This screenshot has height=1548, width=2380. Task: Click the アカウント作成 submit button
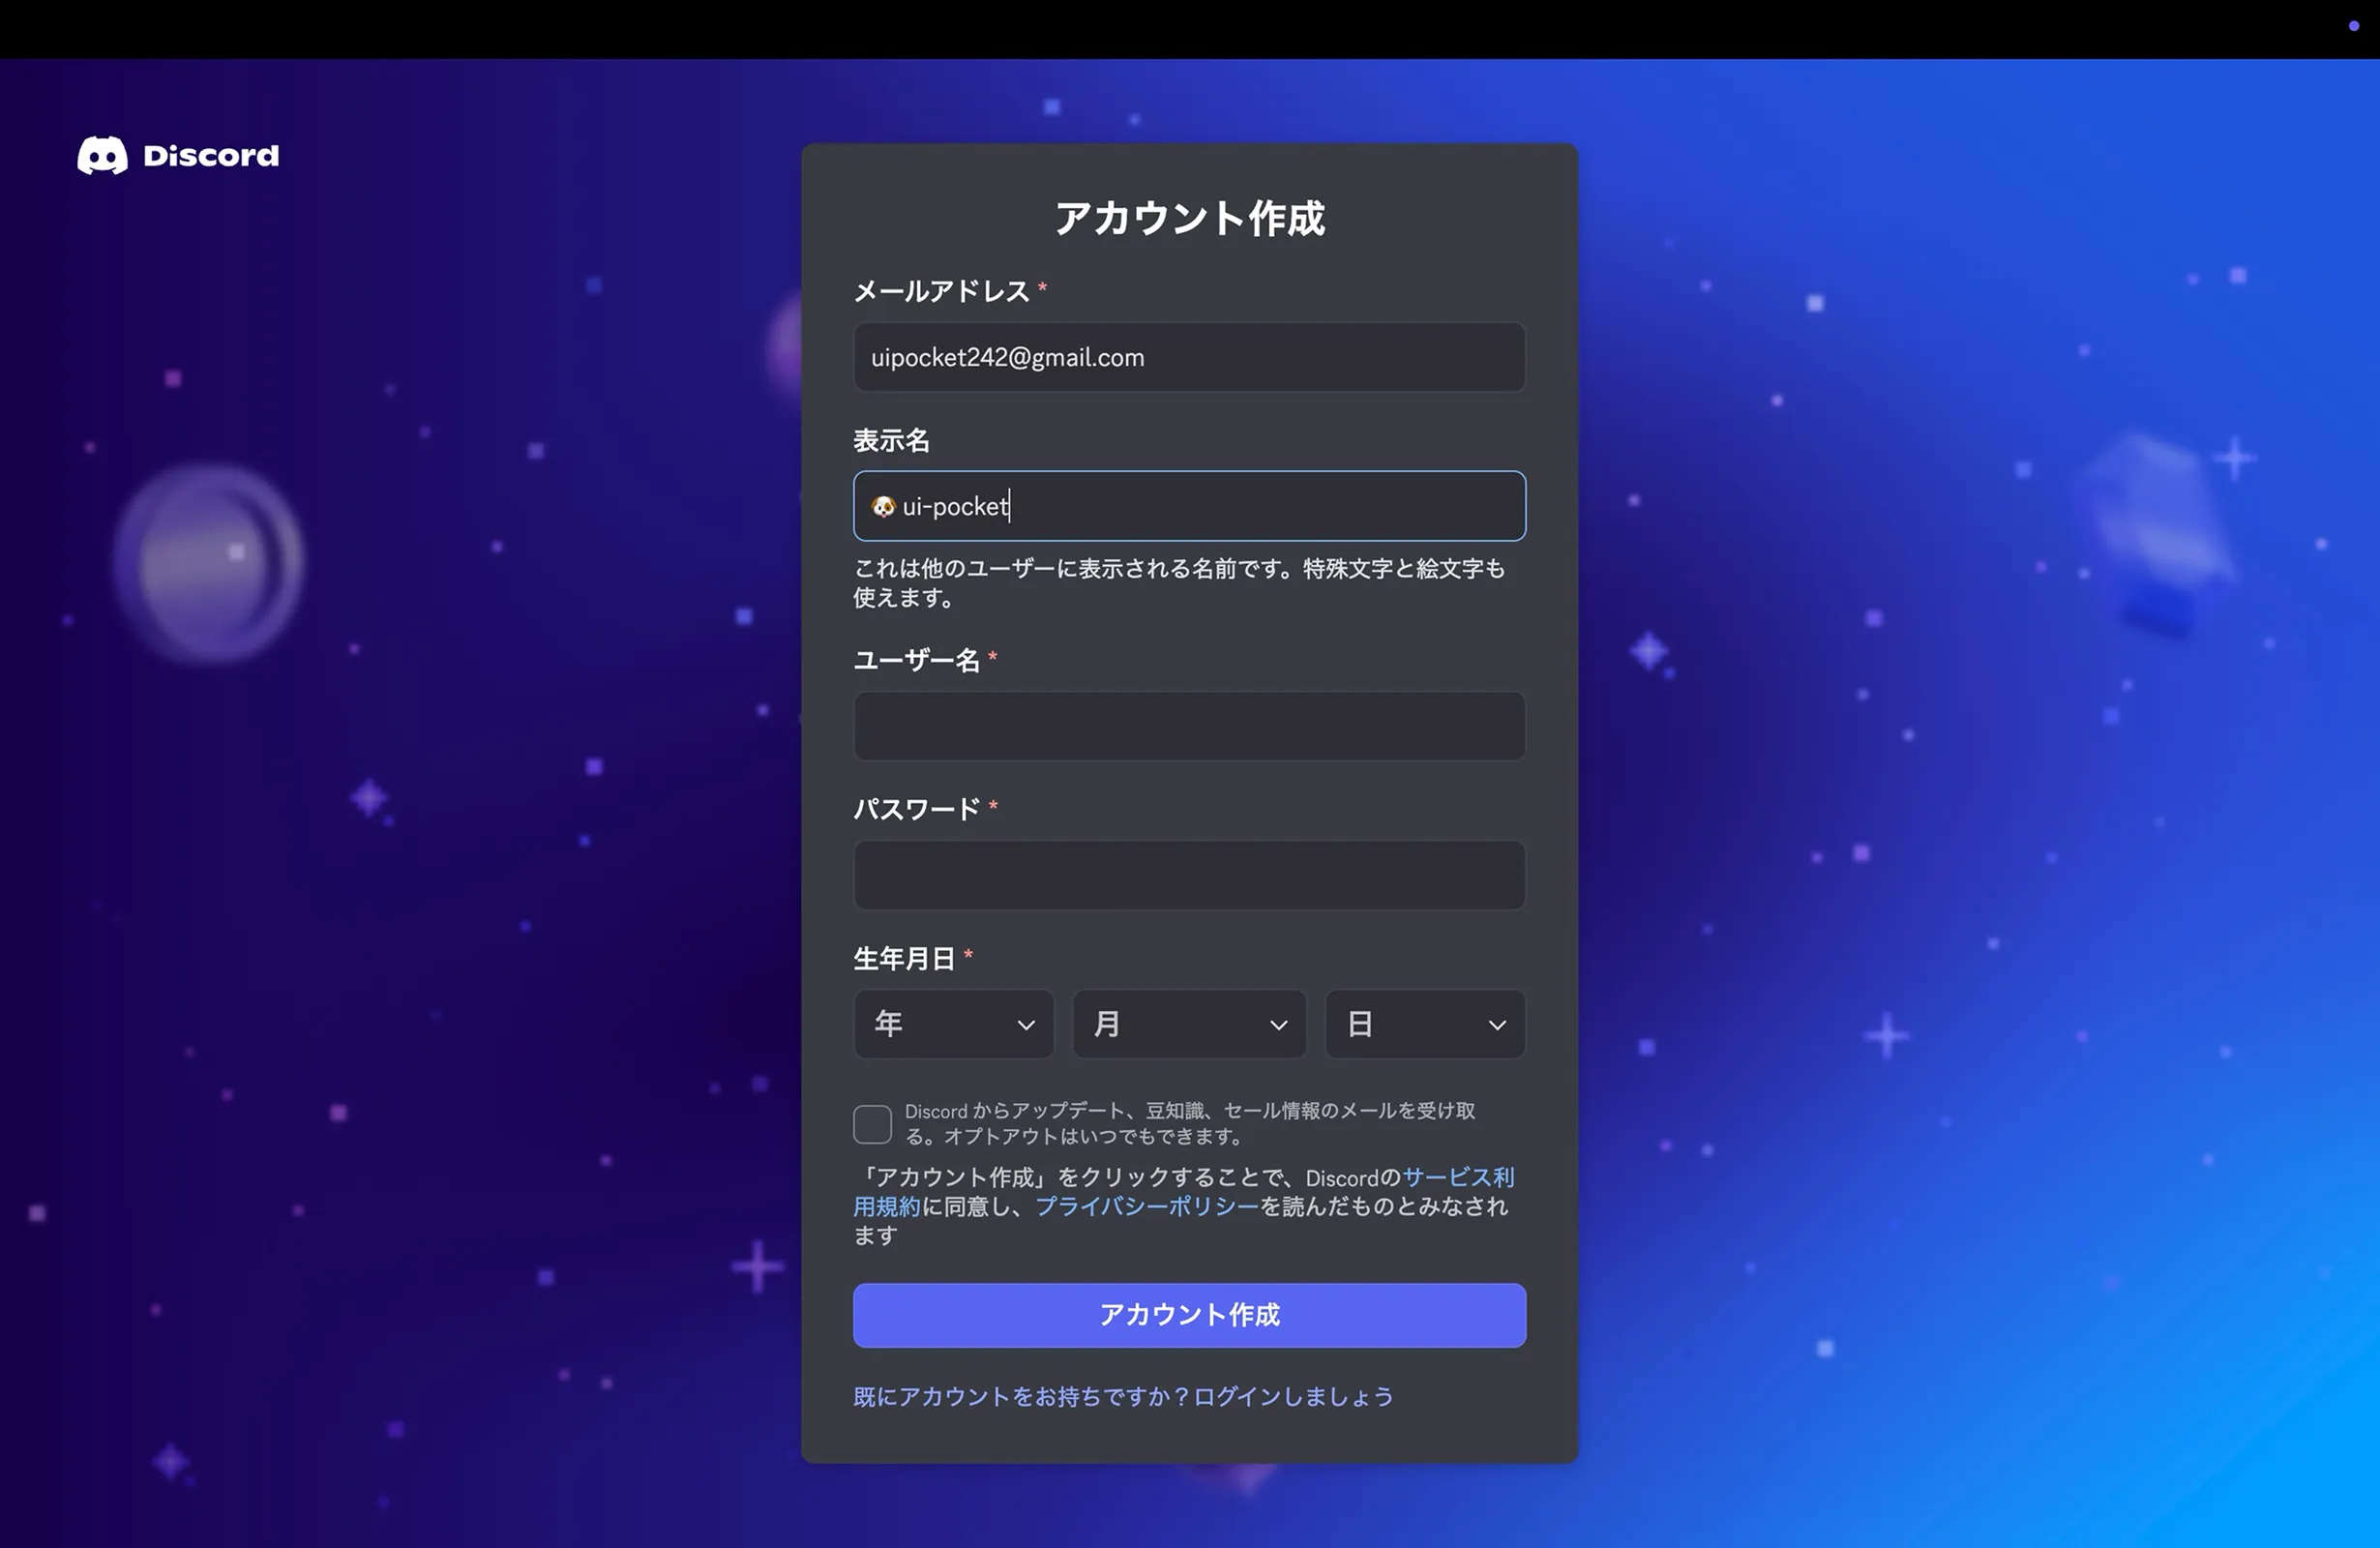pos(1189,1315)
